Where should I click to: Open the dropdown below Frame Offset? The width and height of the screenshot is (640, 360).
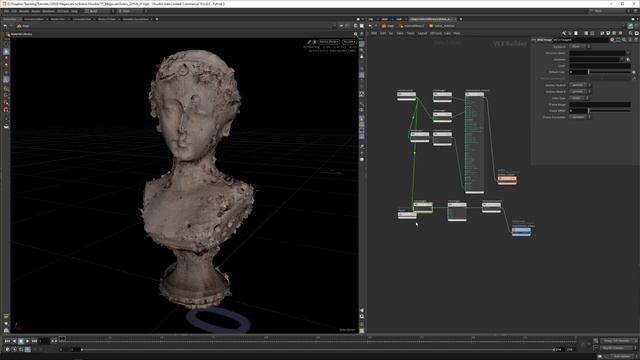580,117
